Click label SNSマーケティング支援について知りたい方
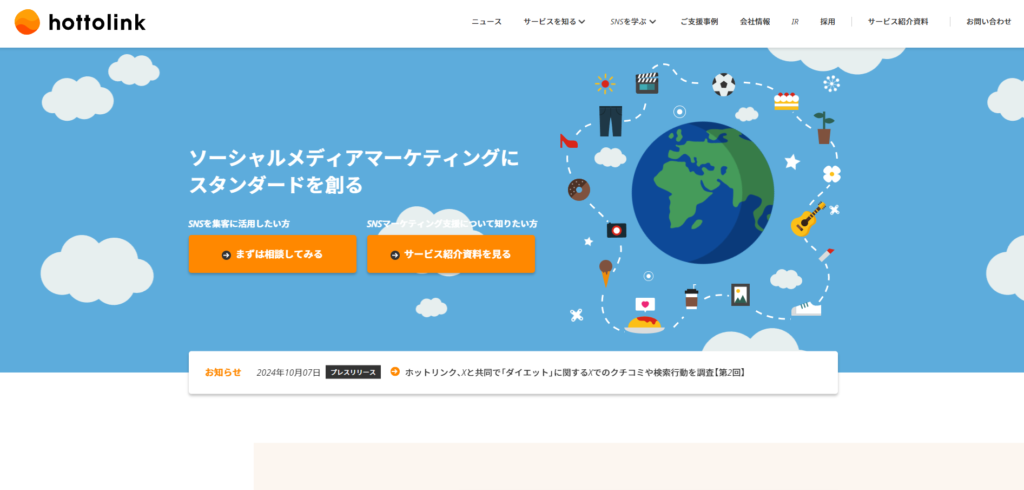 tap(453, 223)
